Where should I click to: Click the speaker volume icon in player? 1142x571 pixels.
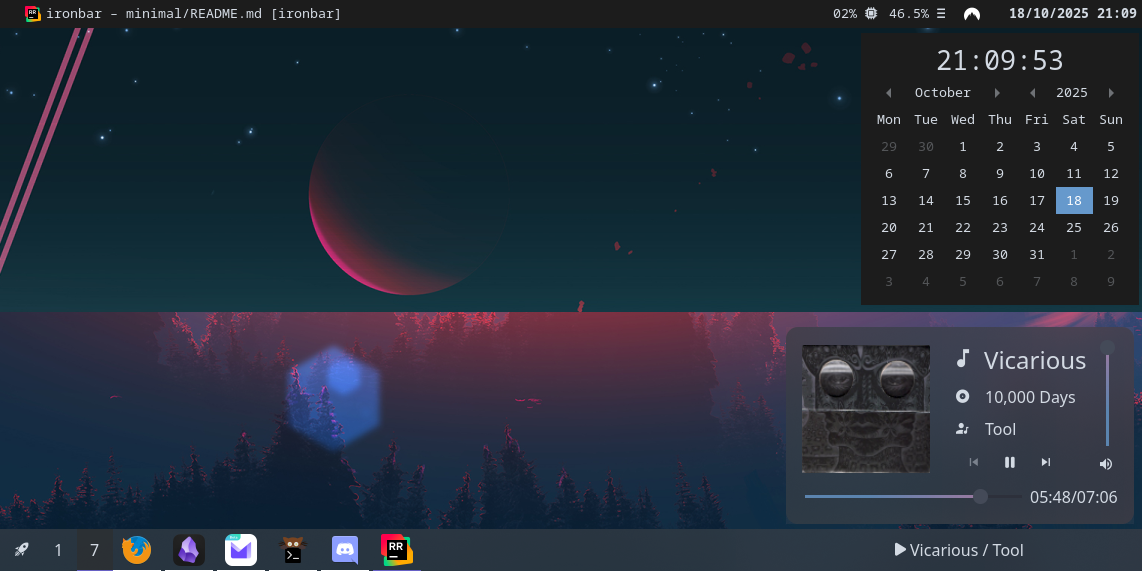1106,464
